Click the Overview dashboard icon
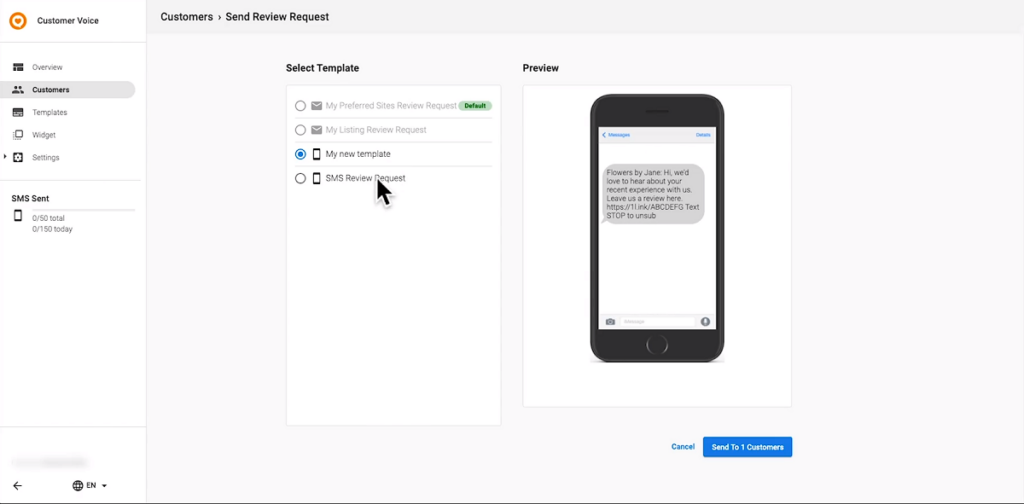1024x504 pixels. pos(18,67)
